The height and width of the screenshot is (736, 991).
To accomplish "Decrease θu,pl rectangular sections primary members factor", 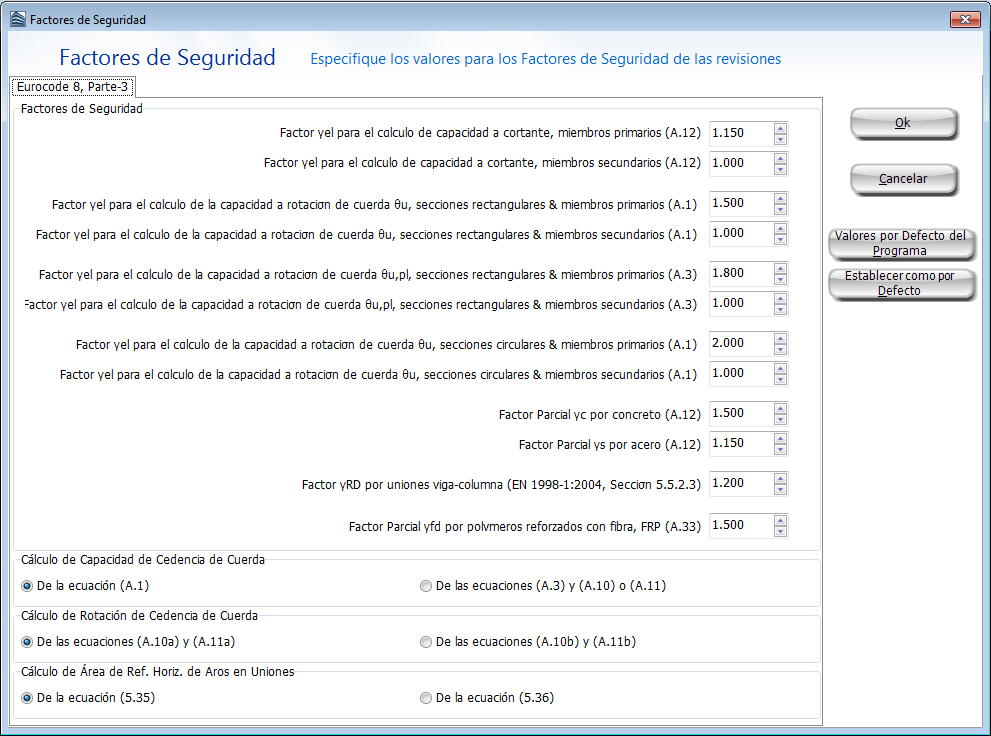I will tap(780, 279).
